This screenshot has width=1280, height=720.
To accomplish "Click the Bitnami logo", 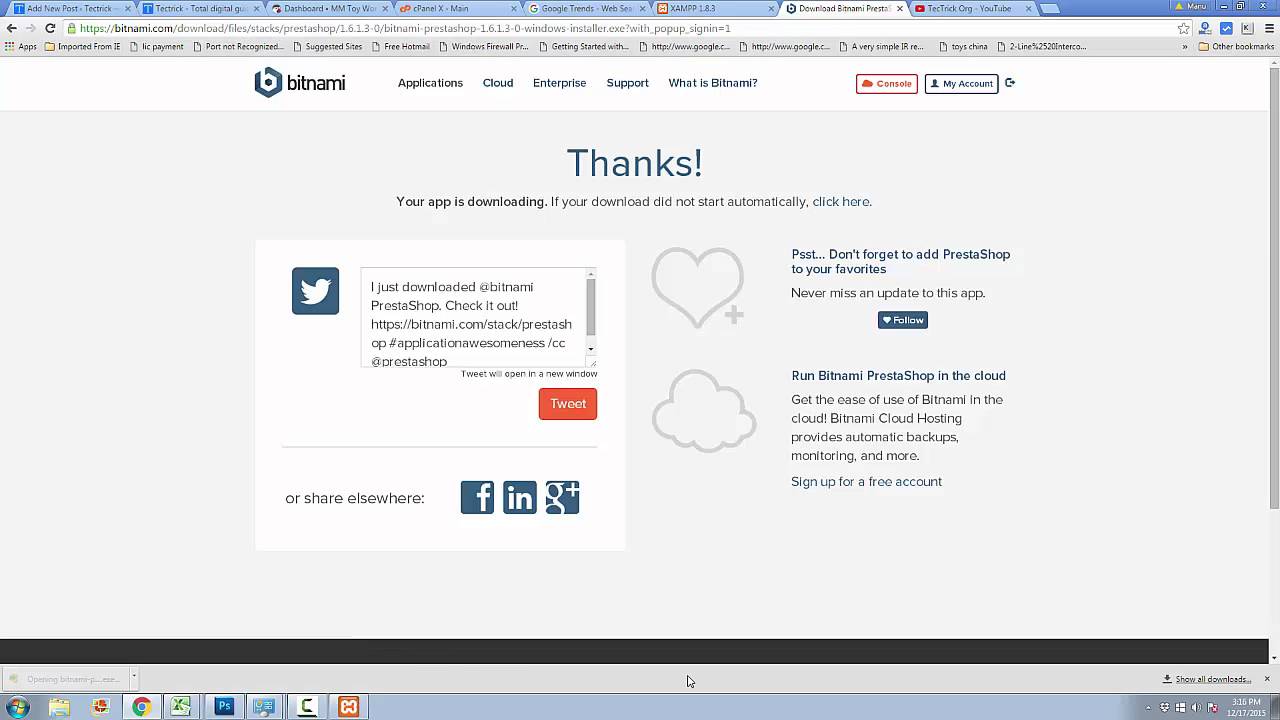I will (x=300, y=83).
